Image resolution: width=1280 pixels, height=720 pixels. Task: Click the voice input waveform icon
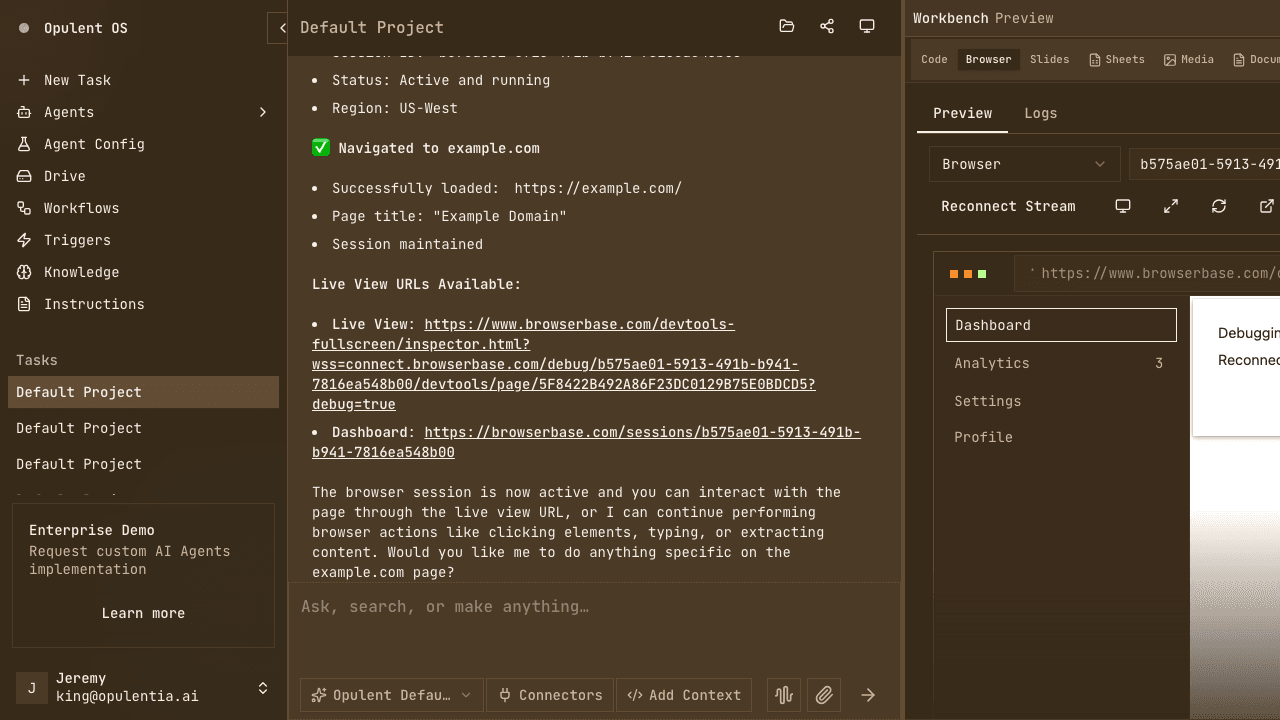tap(784, 694)
